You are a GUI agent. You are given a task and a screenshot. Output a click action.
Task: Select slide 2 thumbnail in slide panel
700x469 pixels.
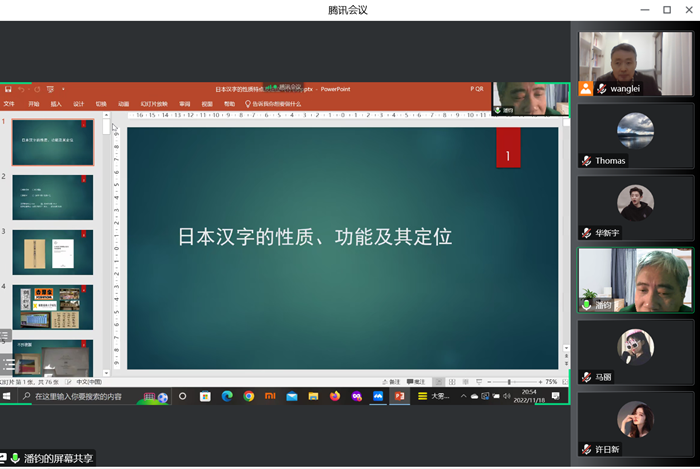[x=53, y=197]
